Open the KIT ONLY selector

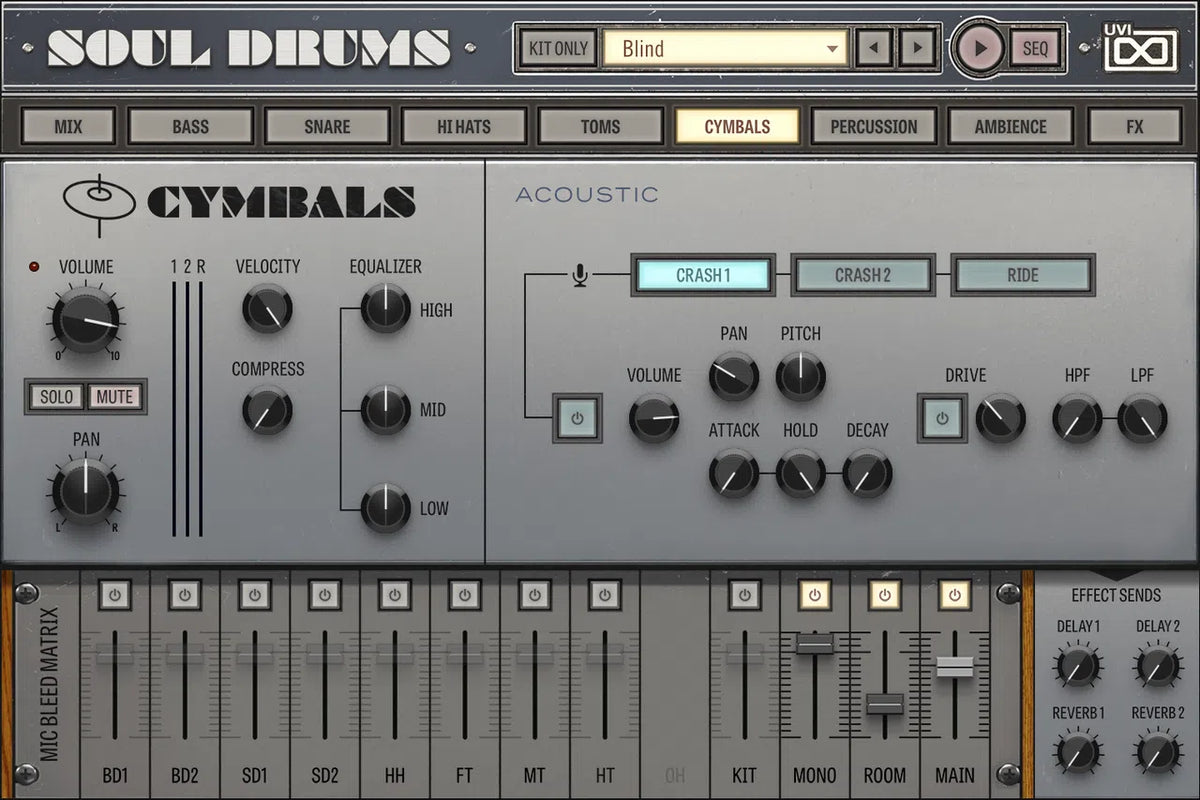click(557, 47)
